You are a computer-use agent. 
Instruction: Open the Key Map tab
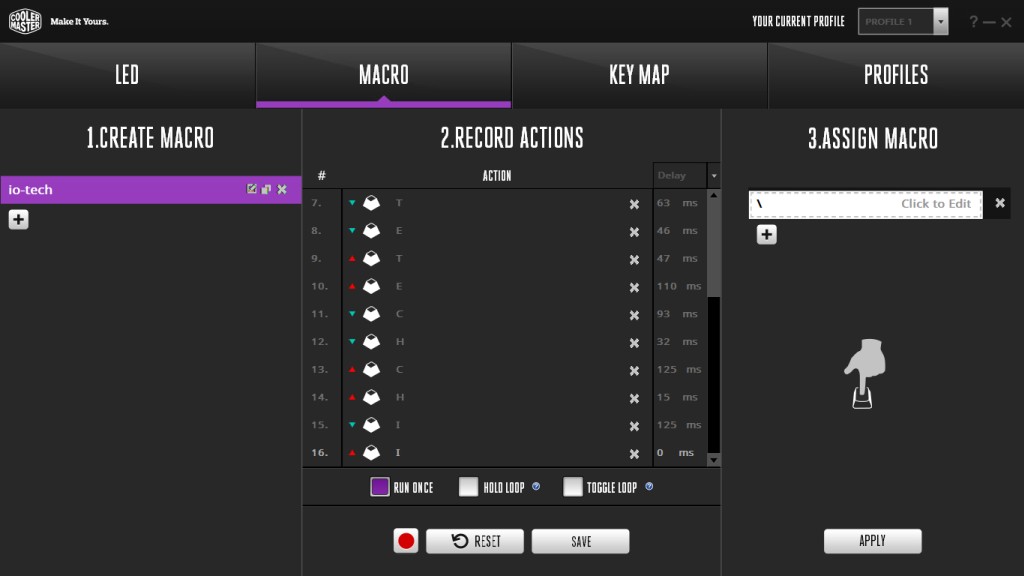tap(639, 75)
